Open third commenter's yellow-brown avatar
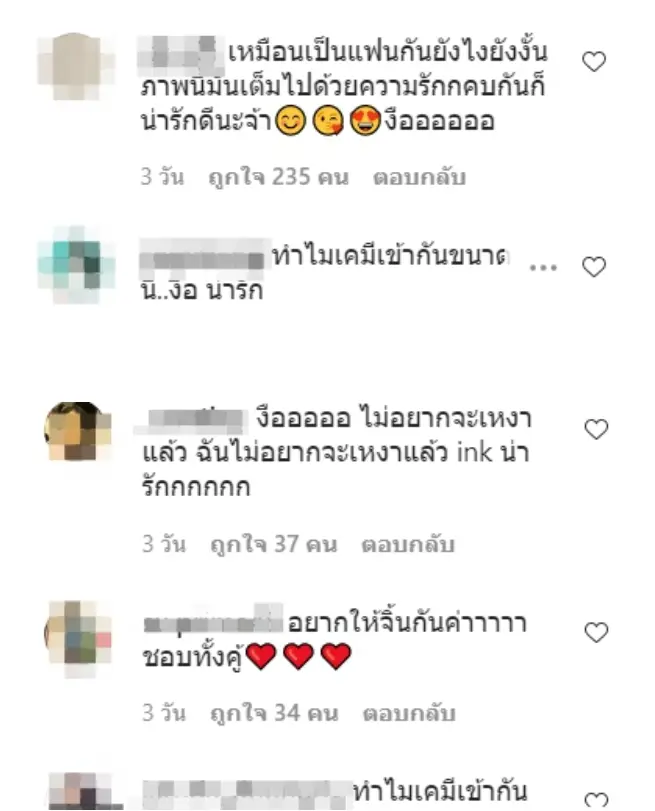This screenshot has height=811, width=655. [x=78, y=431]
